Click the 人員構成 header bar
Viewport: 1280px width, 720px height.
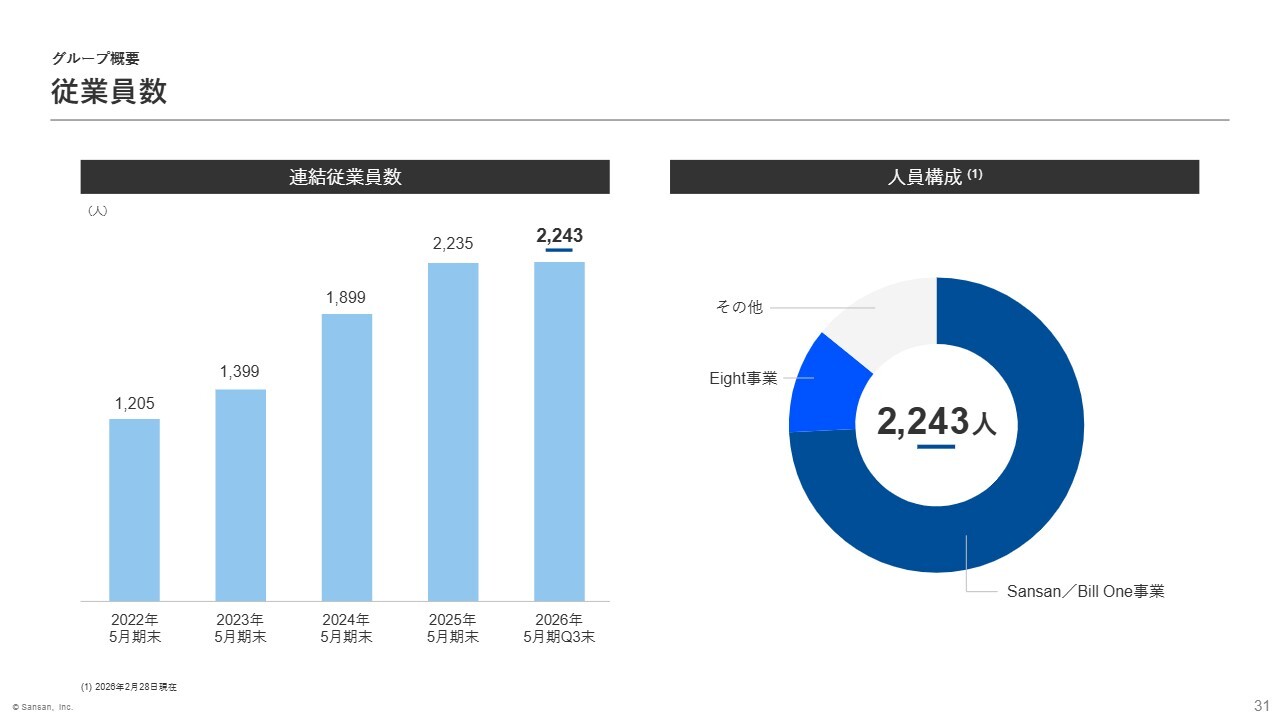click(934, 177)
